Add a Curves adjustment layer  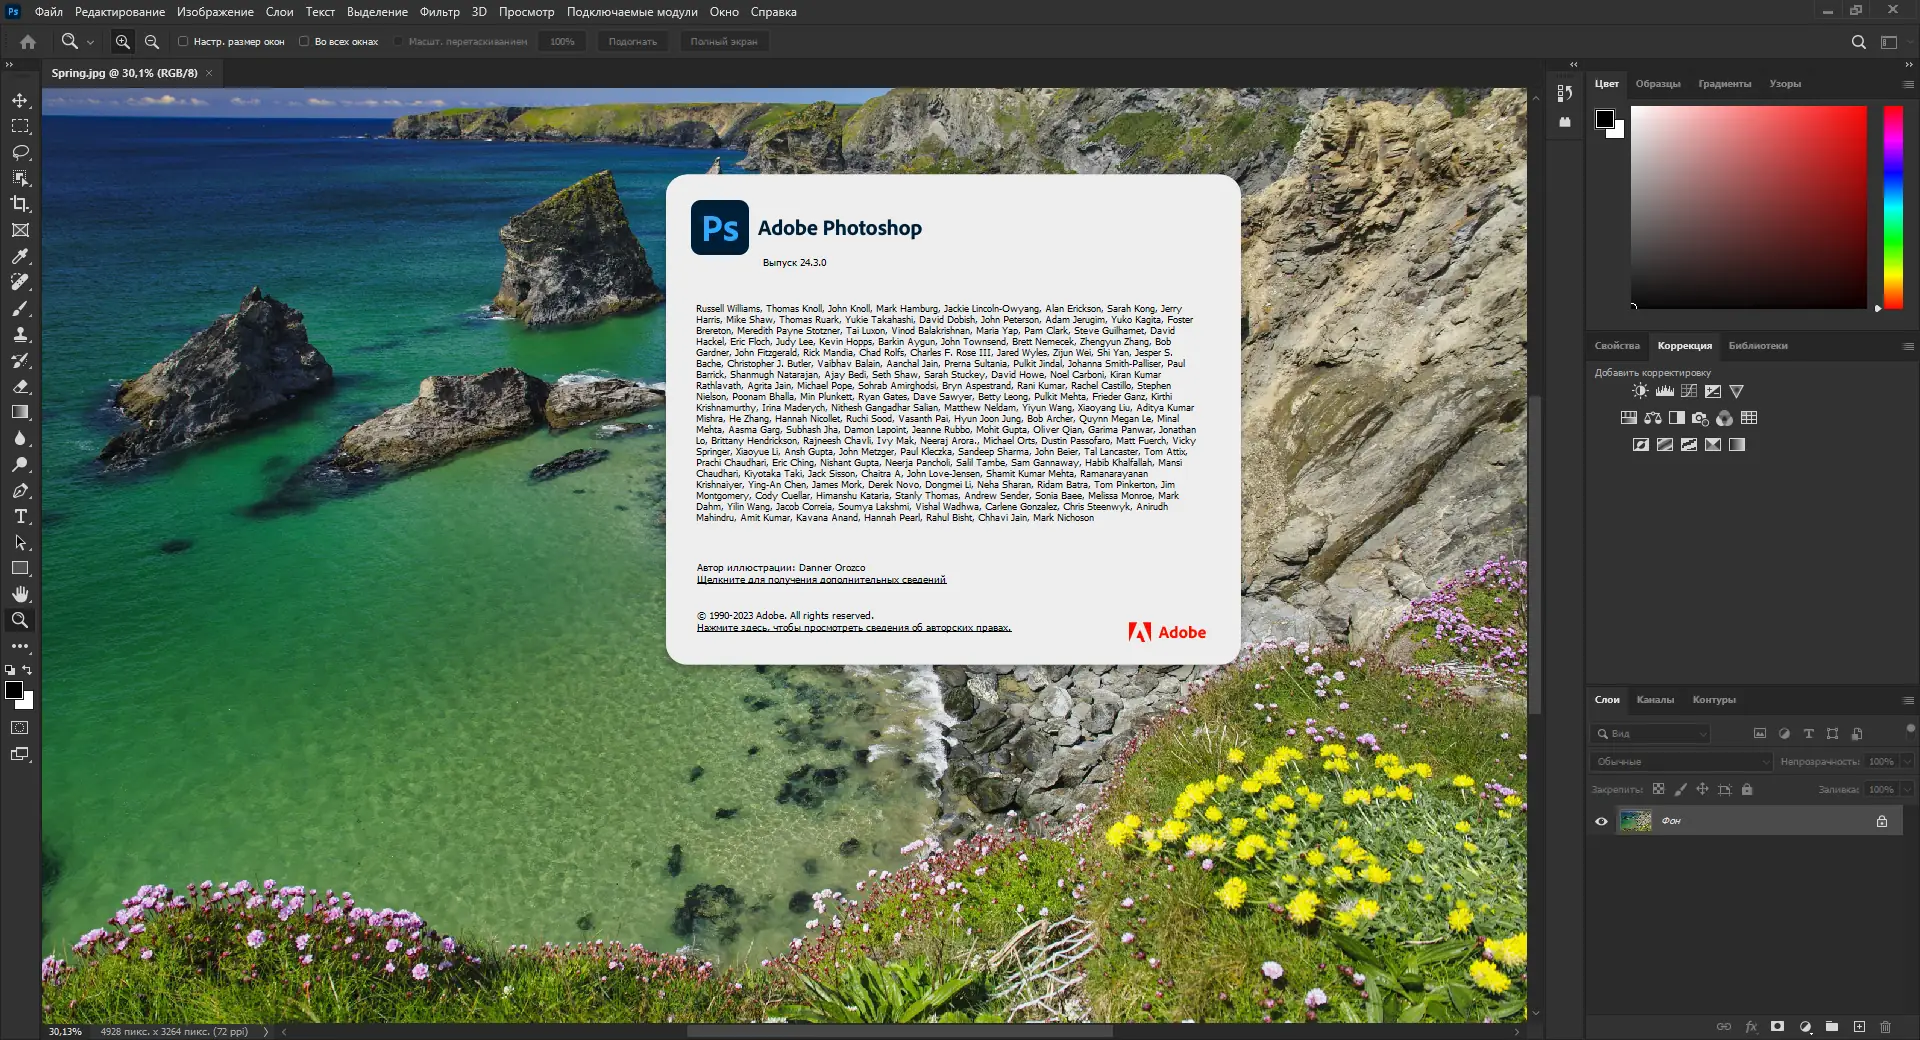[x=1689, y=391]
